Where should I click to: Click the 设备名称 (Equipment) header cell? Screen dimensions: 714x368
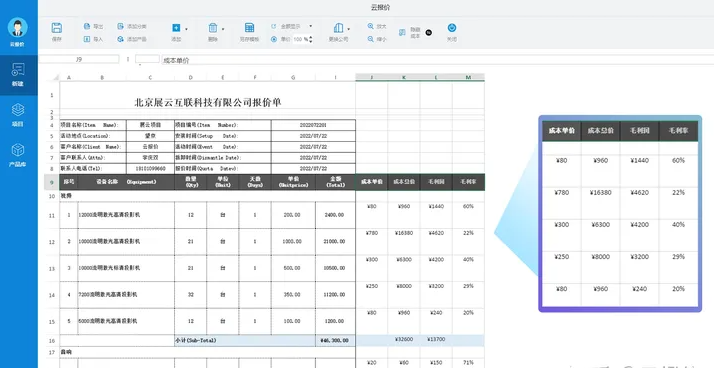coord(126,182)
